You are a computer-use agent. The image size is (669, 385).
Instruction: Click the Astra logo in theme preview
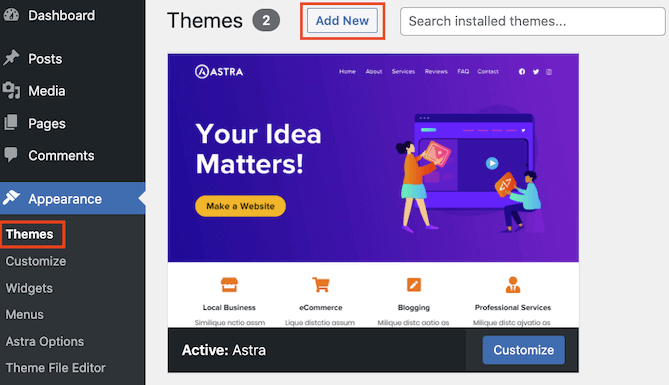[219, 72]
